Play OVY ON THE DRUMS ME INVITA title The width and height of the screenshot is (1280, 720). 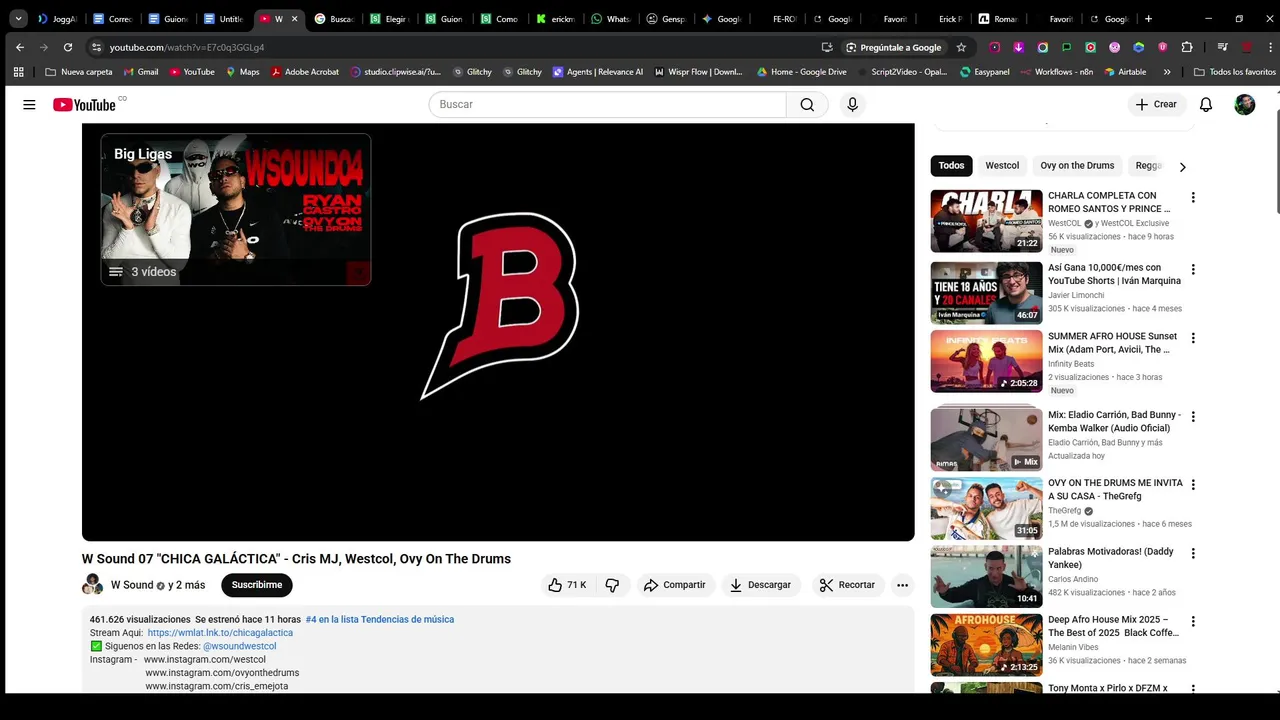1115,489
